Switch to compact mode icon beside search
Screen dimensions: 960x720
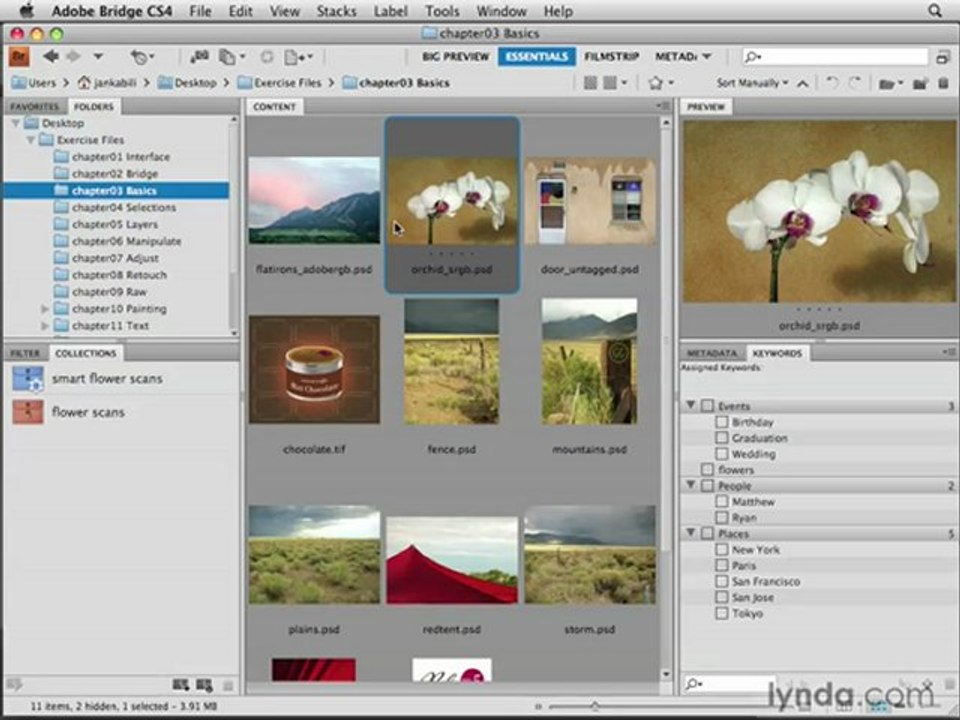pyautogui.click(x=943, y=57)
